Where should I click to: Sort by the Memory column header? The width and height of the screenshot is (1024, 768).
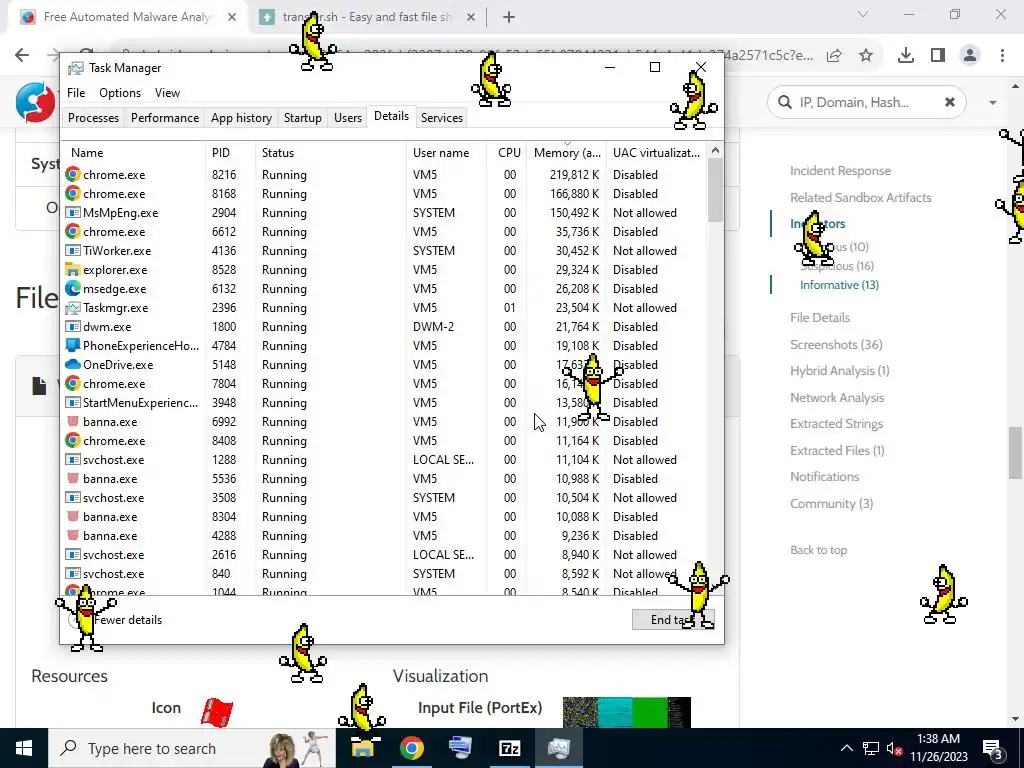click(x=567, y=153)
